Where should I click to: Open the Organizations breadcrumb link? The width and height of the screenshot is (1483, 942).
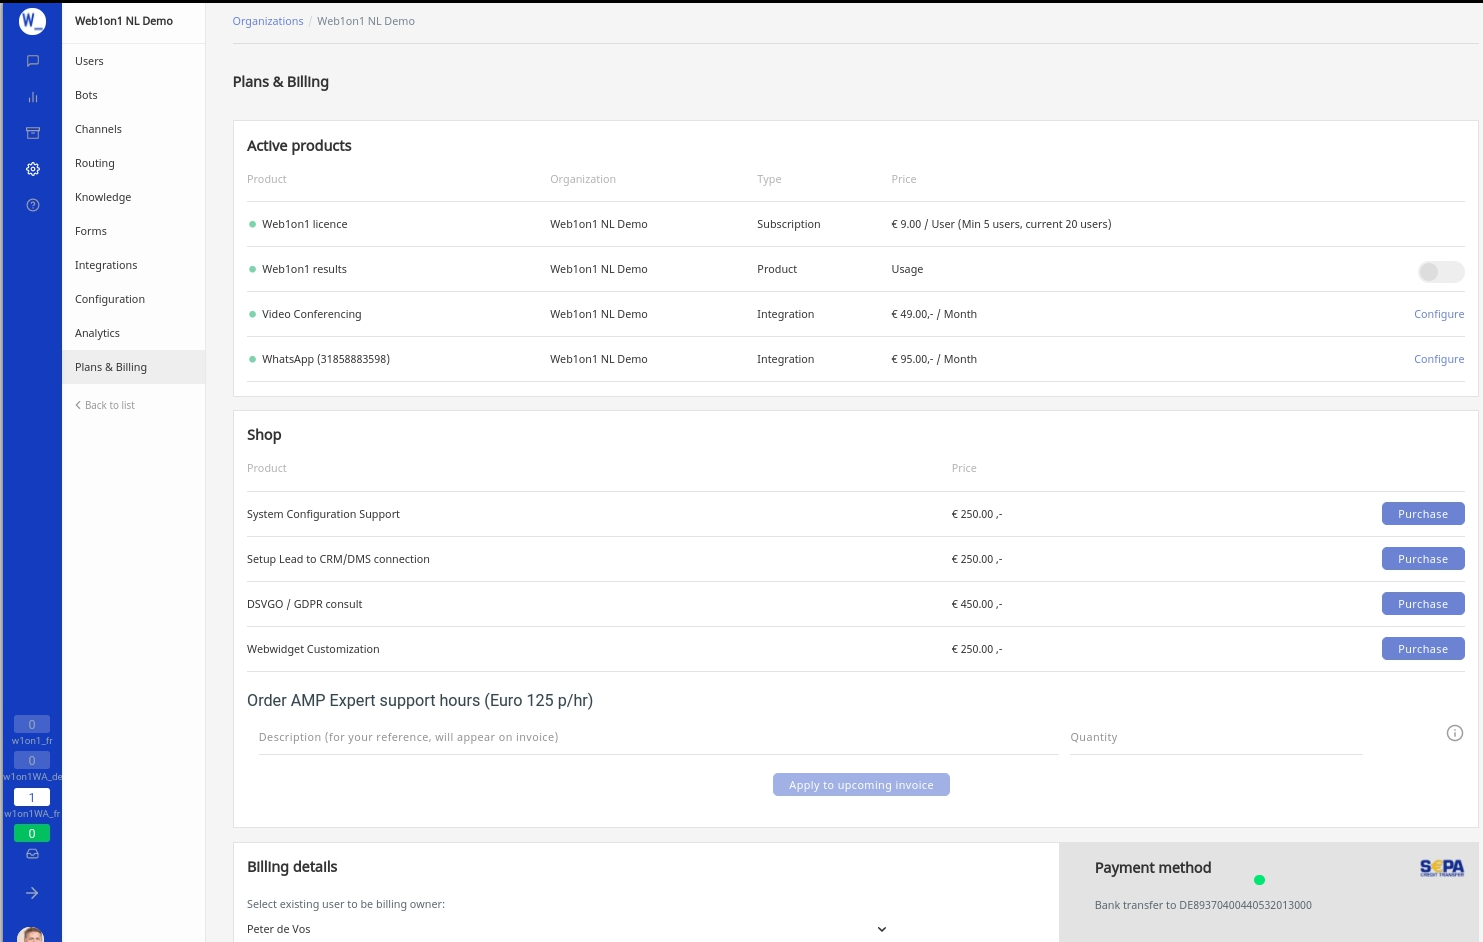tap(268, 21)
